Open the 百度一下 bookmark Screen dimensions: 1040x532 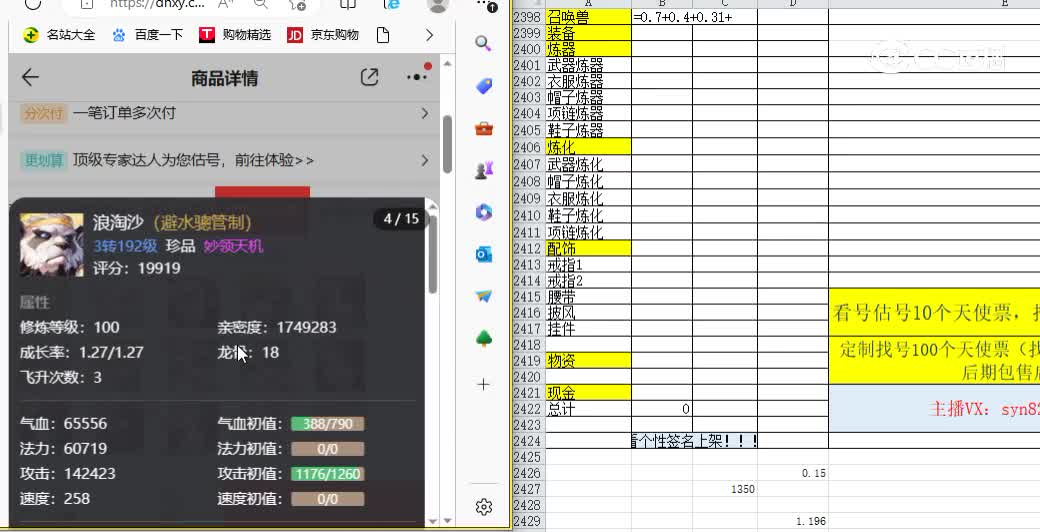pos(148,35)
